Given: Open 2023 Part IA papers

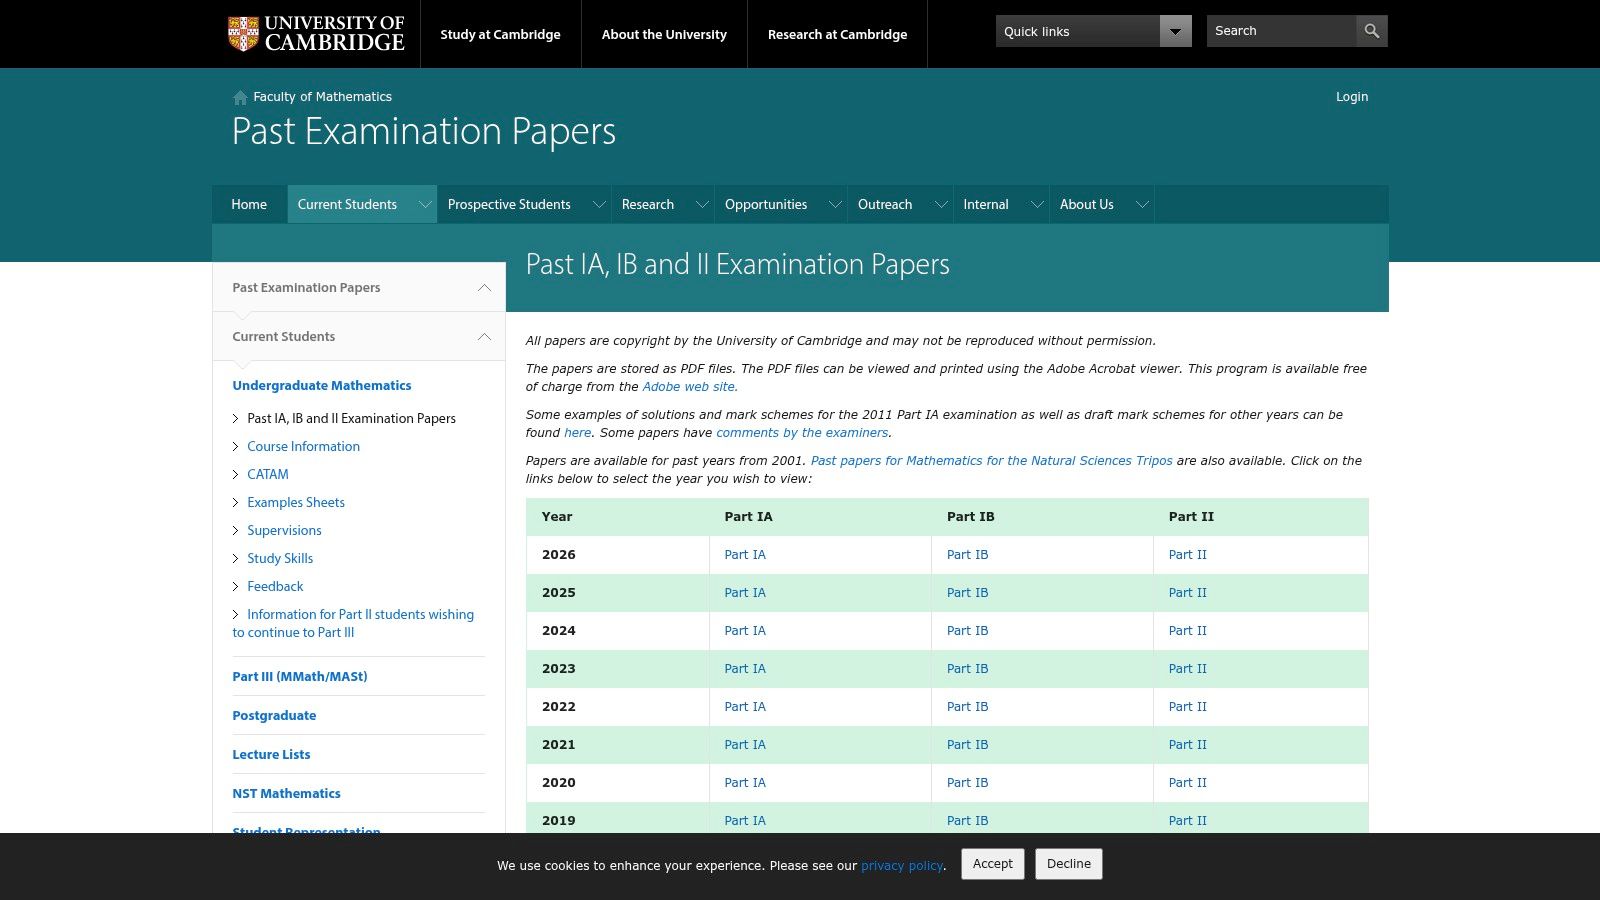Looking at the screenshot, I should [x=745, y=669].
